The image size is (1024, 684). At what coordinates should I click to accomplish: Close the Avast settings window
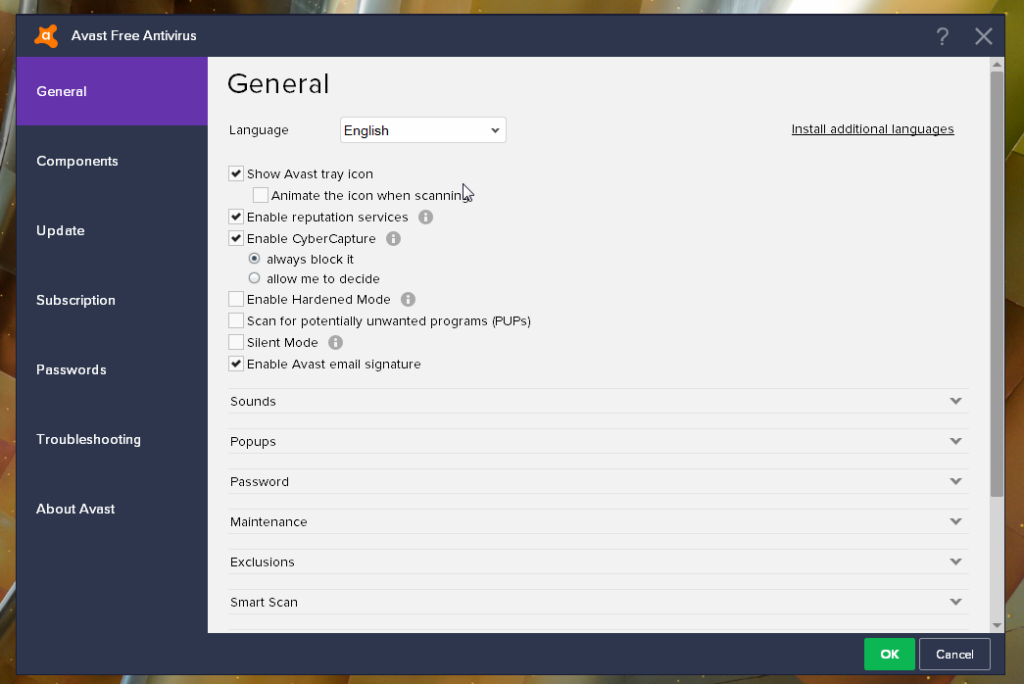point(984,36)
